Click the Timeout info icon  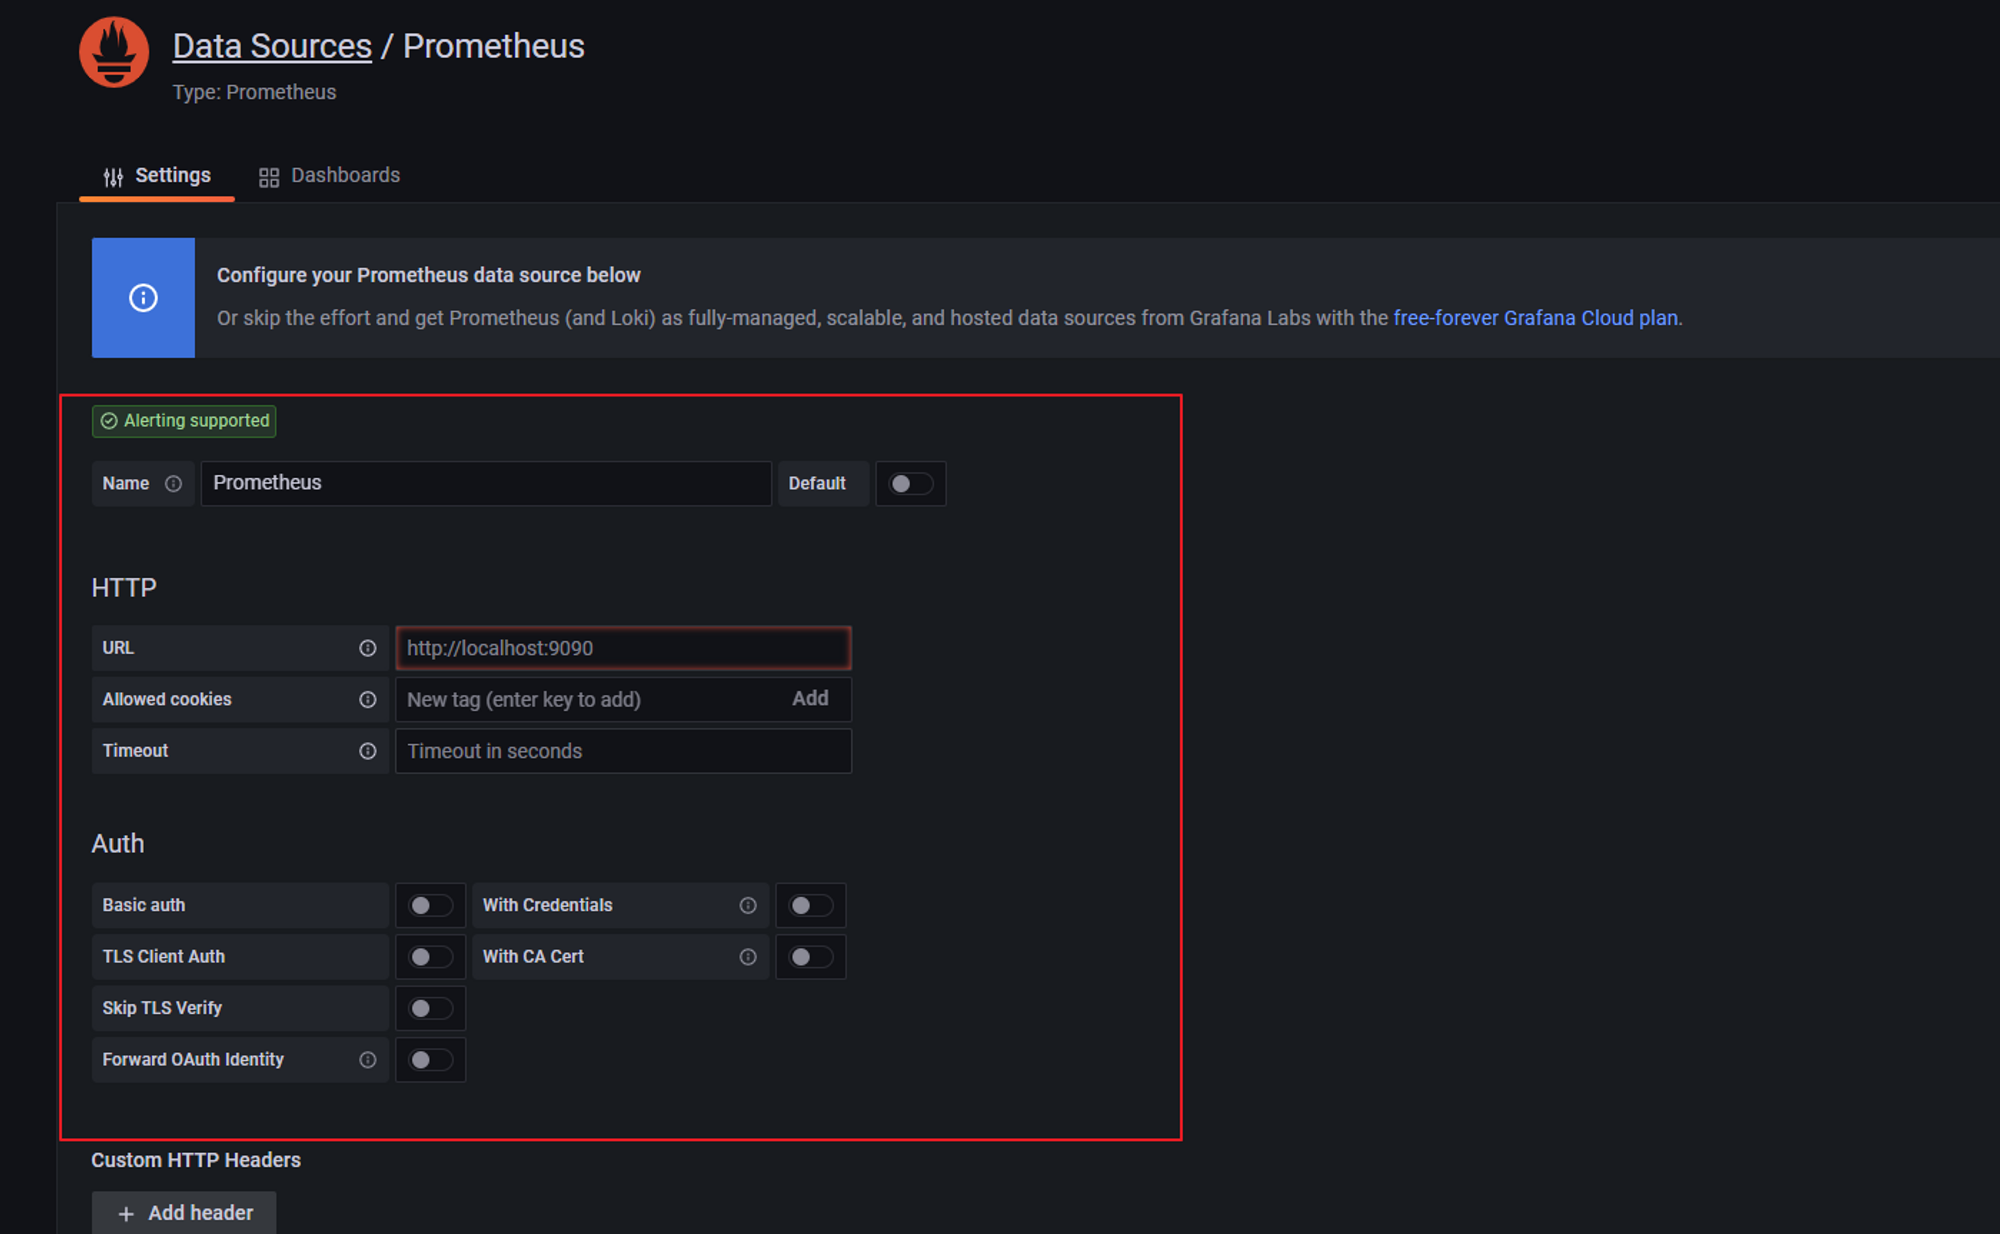(367, 751)
